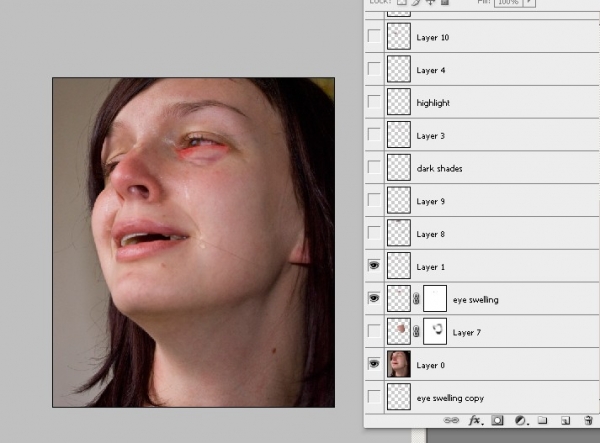Click 'Layer 9' layer name
This screenshot has width=600, height=443.
430,201
